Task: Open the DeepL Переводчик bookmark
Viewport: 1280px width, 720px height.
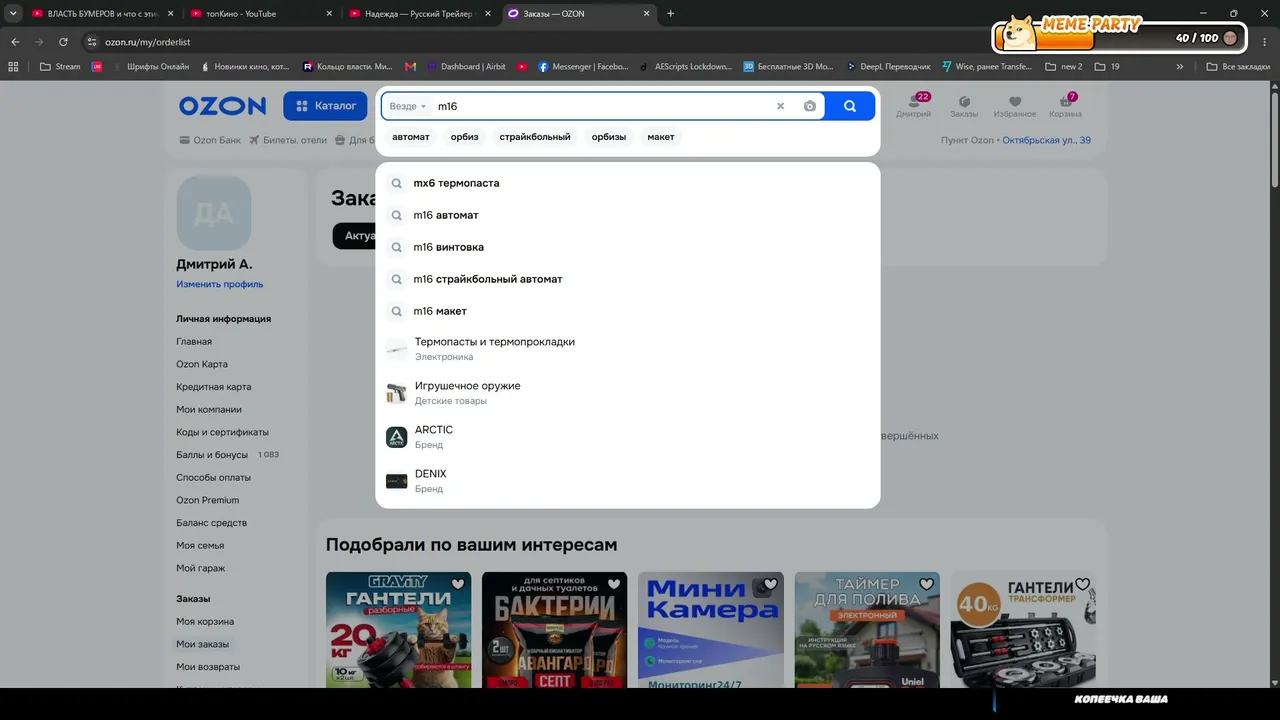Action: (888, 67)
